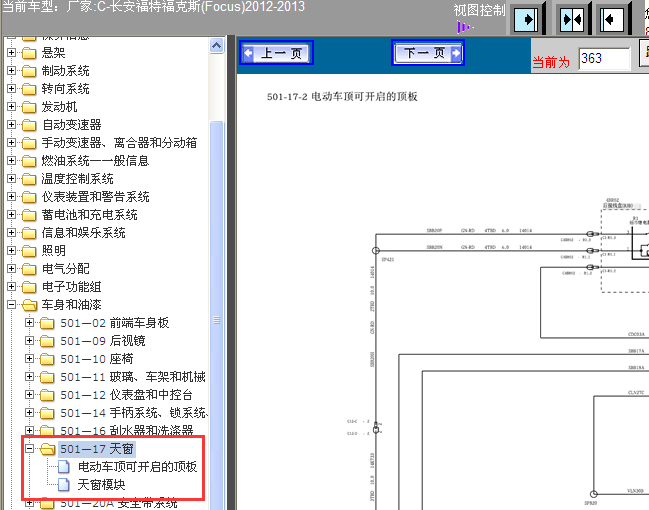649x510 pixels.
Task: Expand 仪表装置和警告系统 node
Action: 12,197
